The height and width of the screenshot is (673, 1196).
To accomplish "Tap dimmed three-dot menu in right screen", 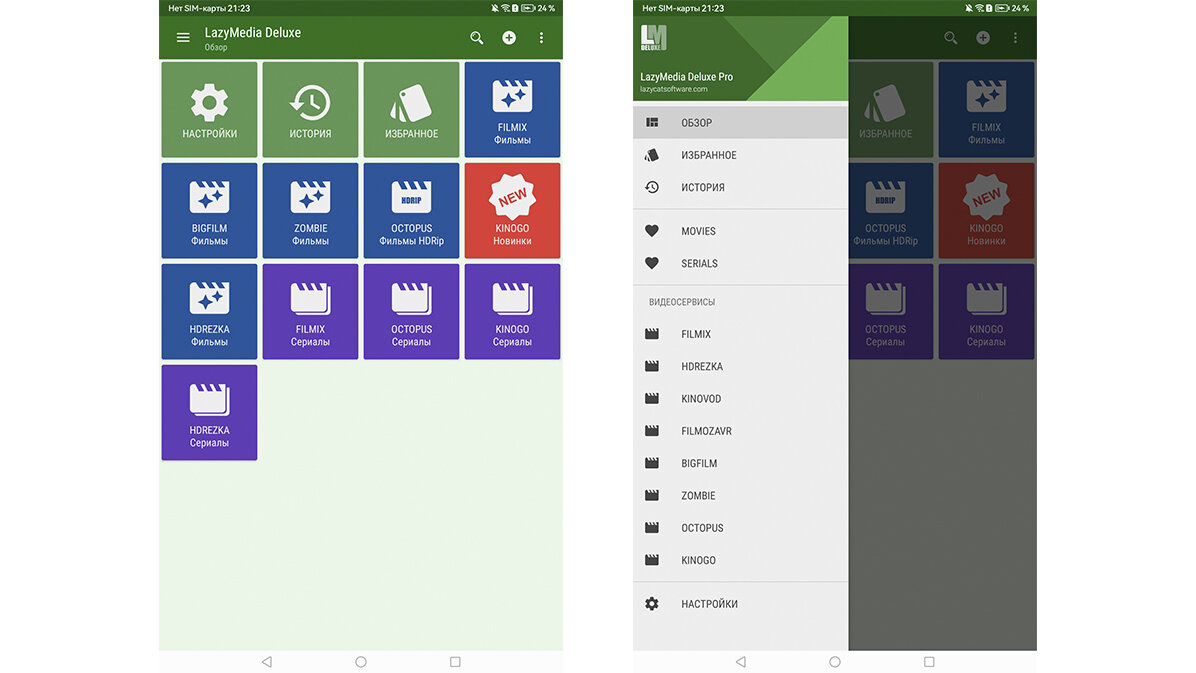I will click(x=1015, y=37).
